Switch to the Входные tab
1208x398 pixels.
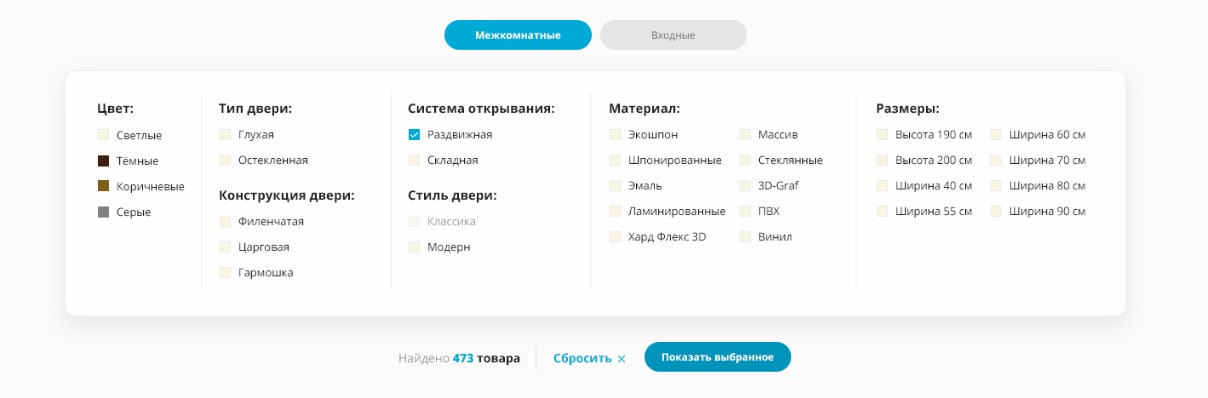pos(673,35)
